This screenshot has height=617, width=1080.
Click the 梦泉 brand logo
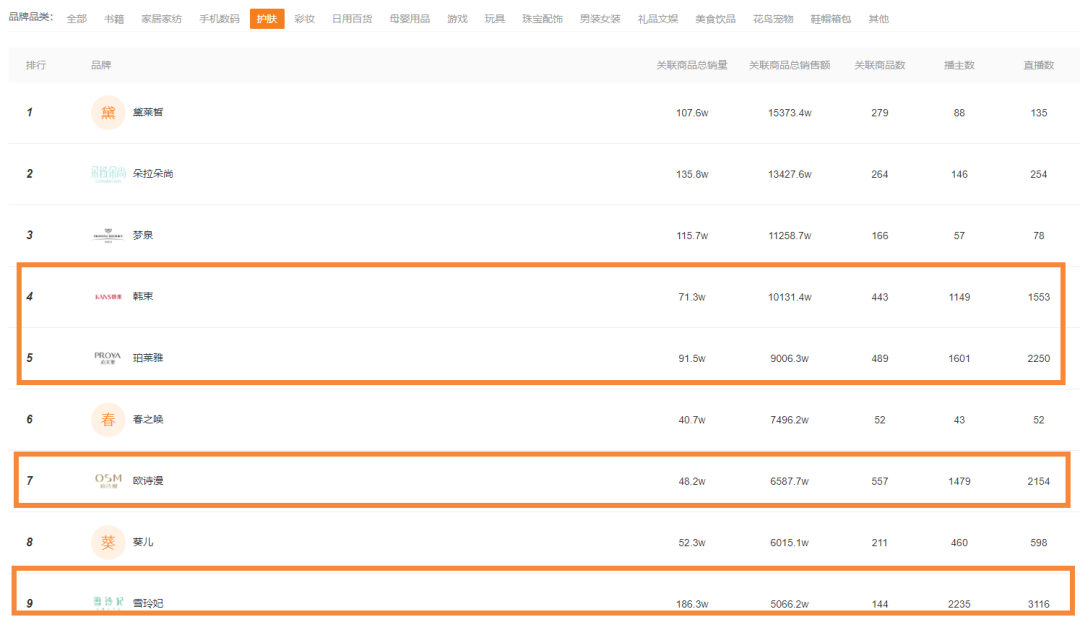tap(108, 235)
